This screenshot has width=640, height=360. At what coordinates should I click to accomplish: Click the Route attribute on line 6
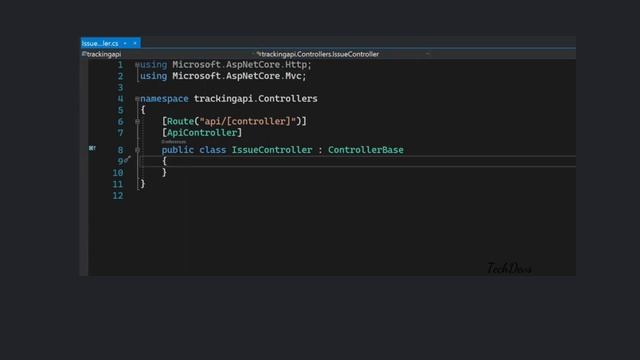180,121
